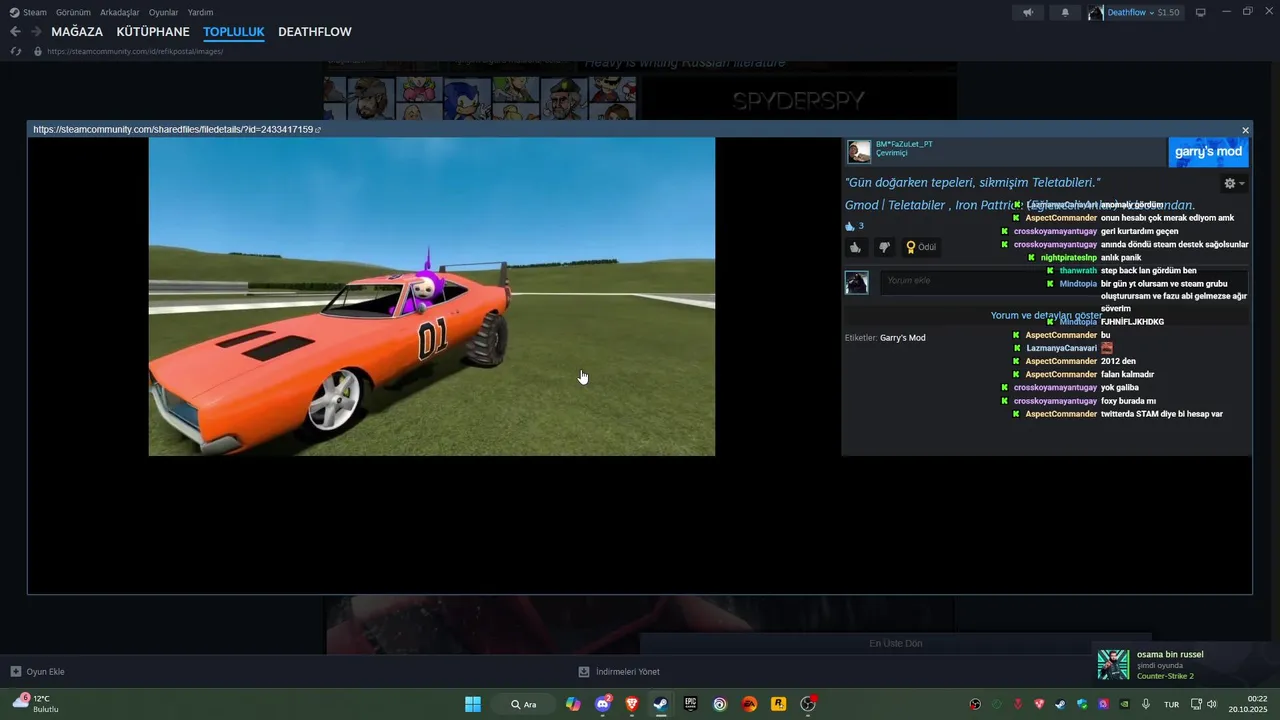Click the wallet balance $1.50
The width and height of the screenshot is (1280, 720).
[1168, 12]
